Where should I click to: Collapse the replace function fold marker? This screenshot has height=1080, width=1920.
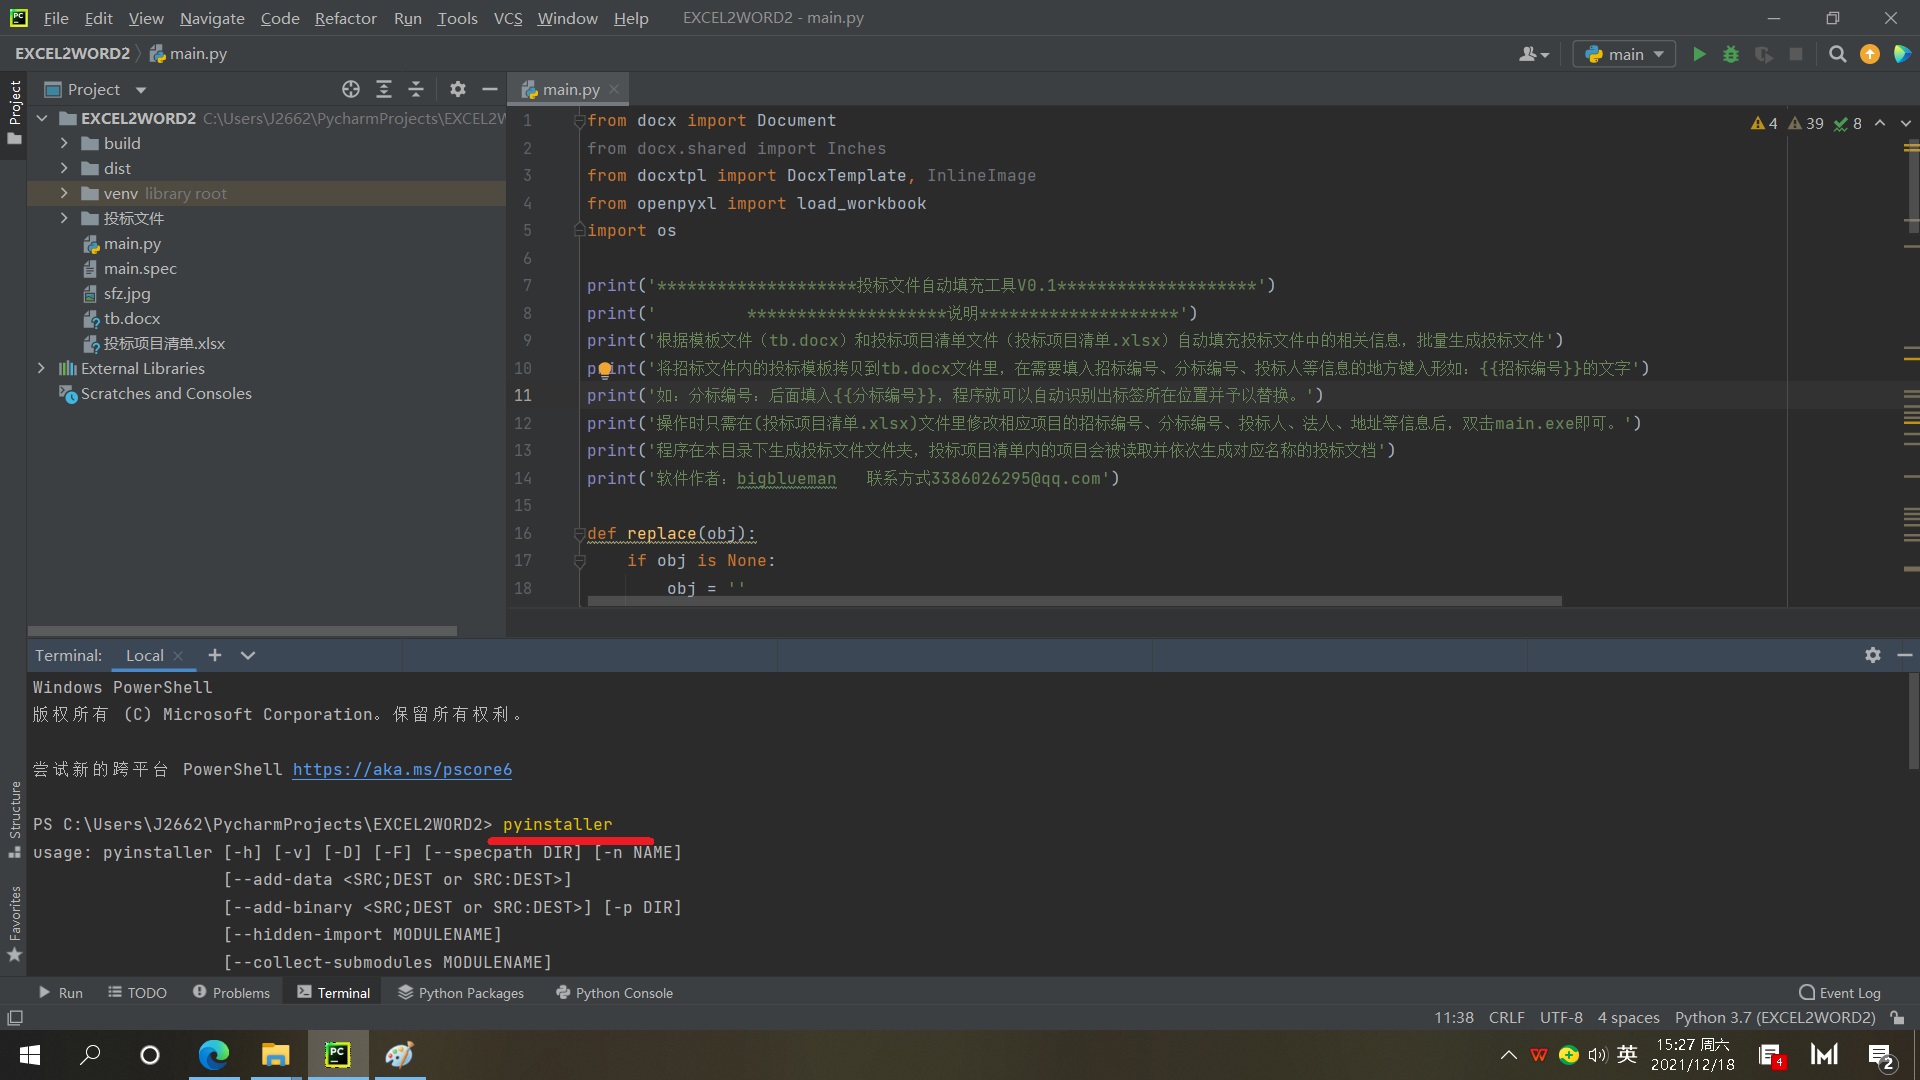[579, 534]
